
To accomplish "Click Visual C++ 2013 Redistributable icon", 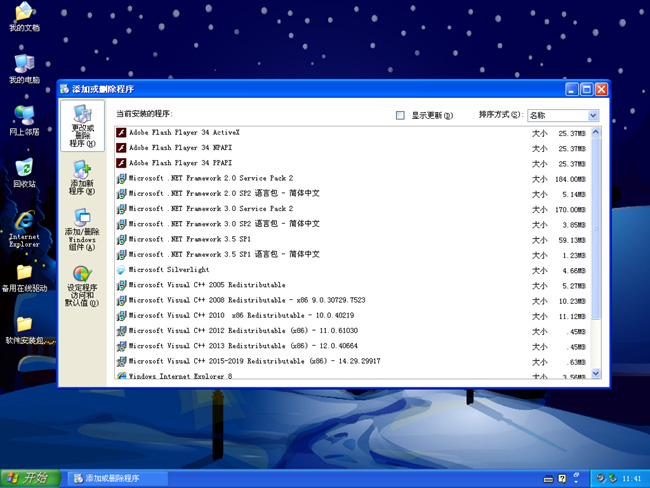I will click(x=121, y=346).
